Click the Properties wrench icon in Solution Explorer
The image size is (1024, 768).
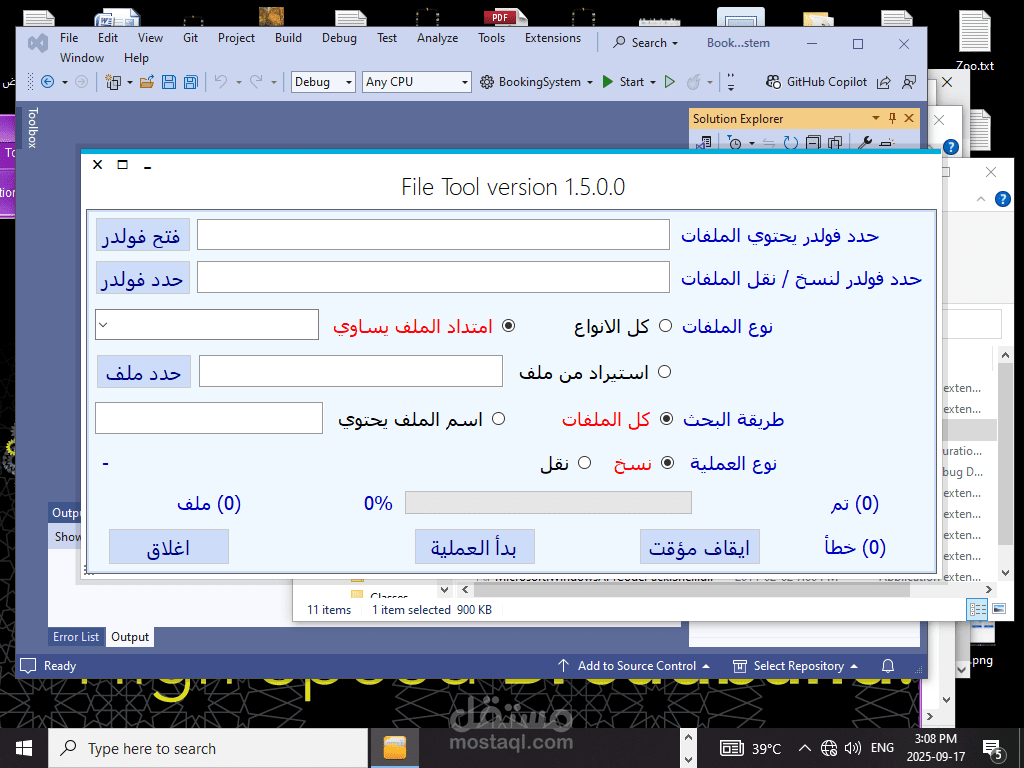click(865, 142)
